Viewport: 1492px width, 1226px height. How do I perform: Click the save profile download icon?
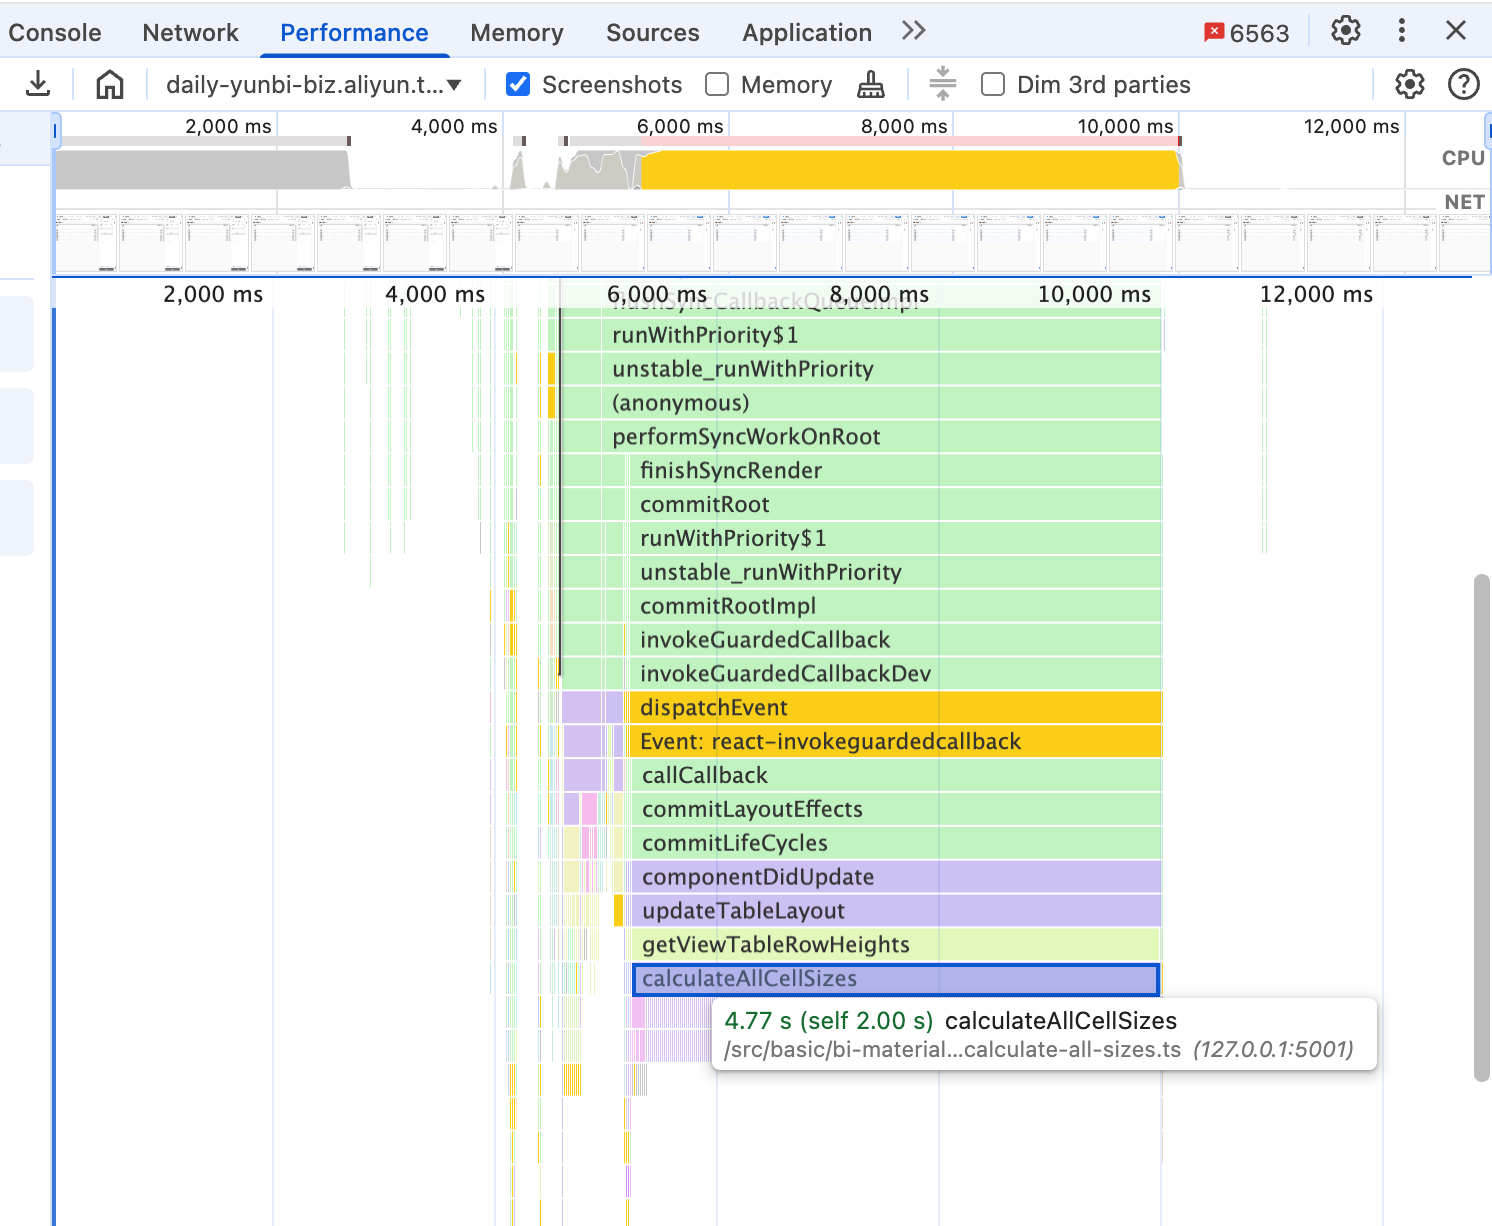tap(38, 84)
